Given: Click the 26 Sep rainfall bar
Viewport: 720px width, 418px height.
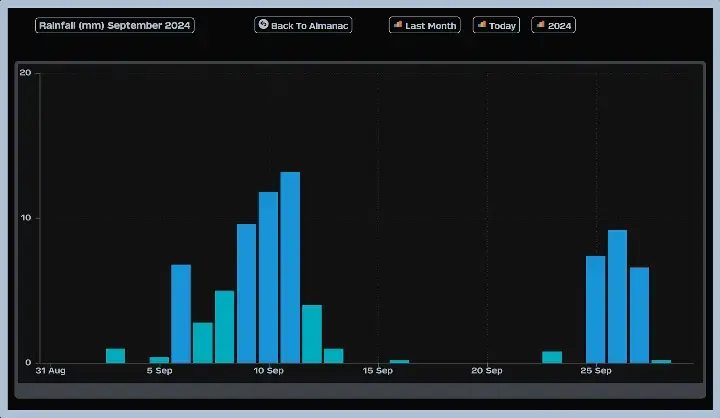Looking at the screenshot, I should coord(617,296).
